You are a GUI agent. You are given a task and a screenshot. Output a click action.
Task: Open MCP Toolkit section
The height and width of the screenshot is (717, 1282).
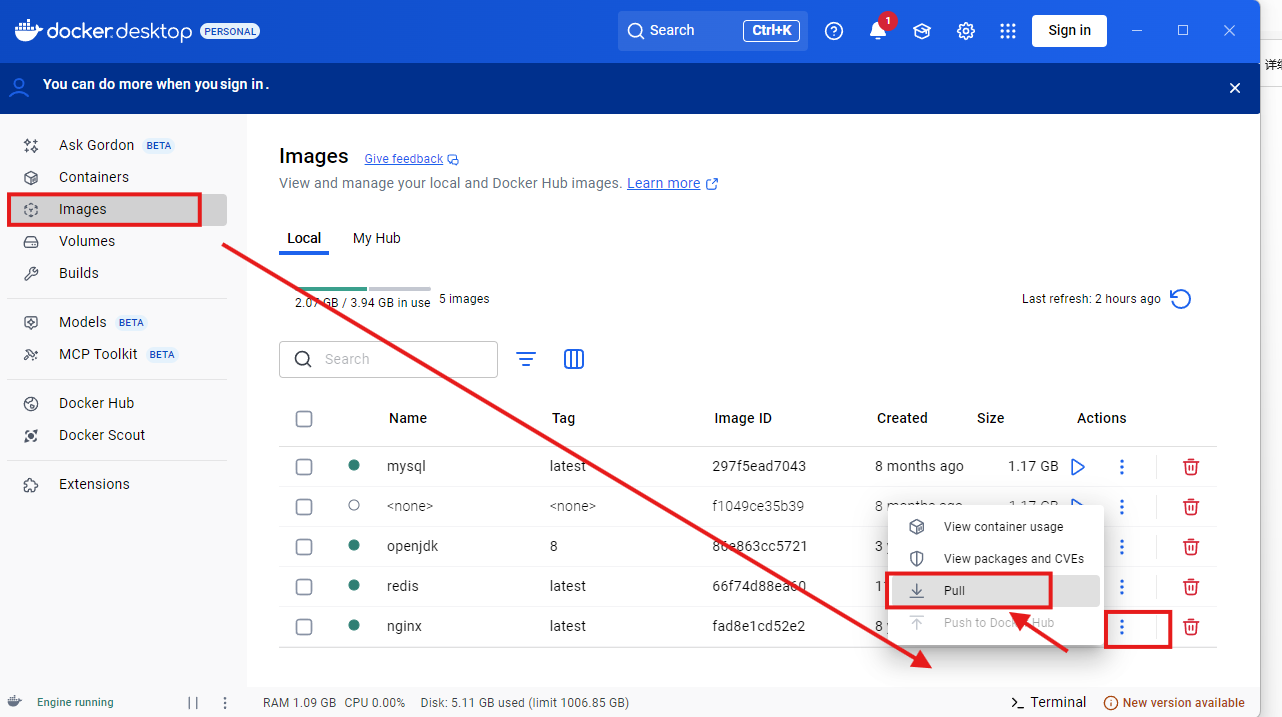[x=117, y=354]
